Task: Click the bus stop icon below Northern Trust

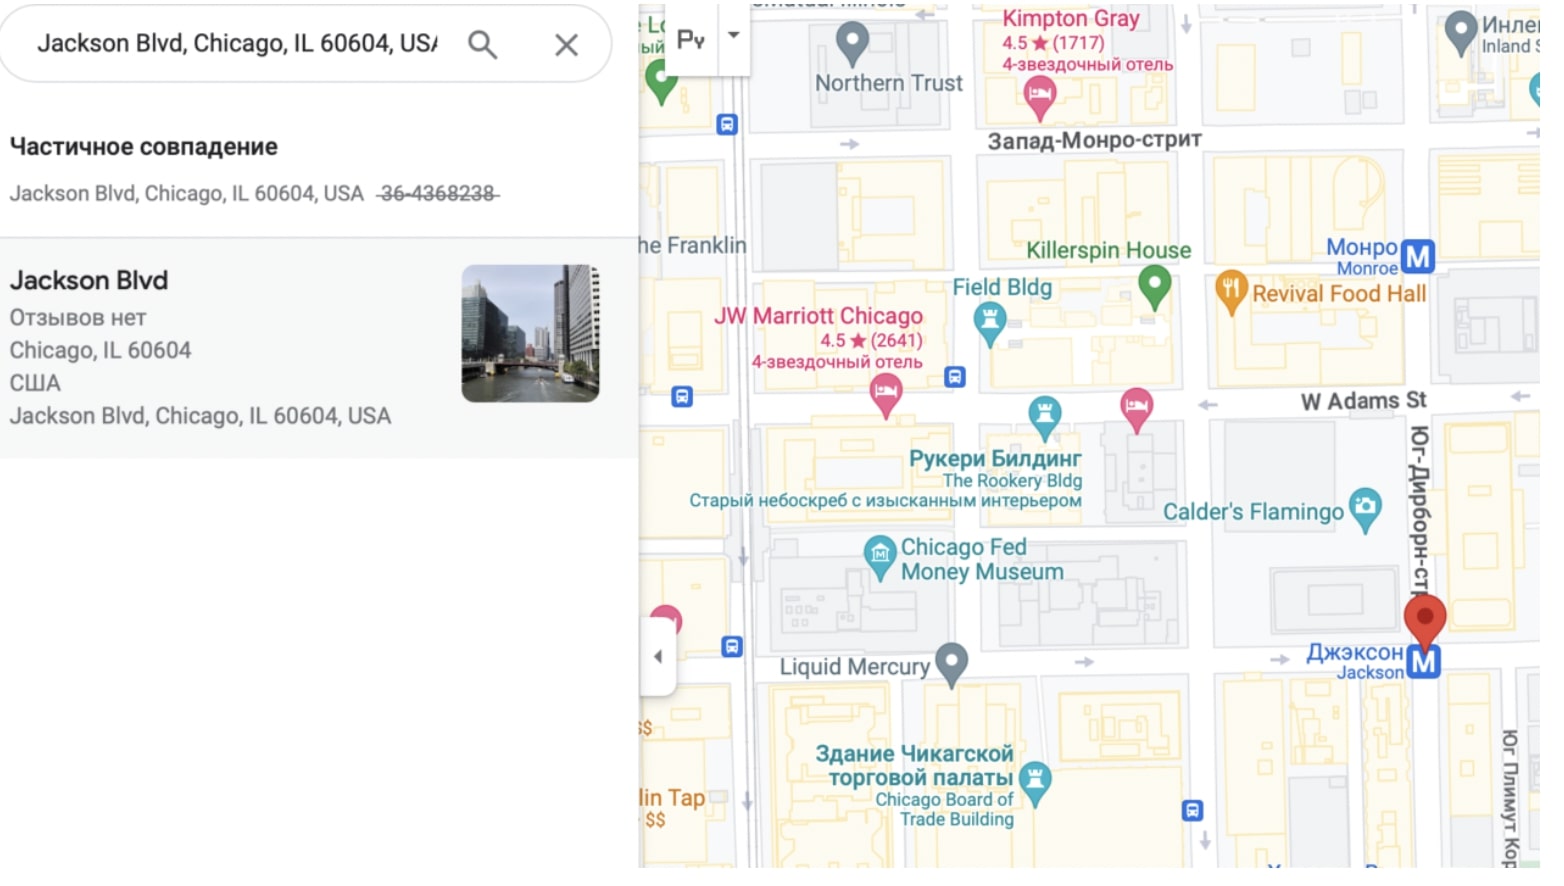Action: pyautogui.click(x=727, y=125)
